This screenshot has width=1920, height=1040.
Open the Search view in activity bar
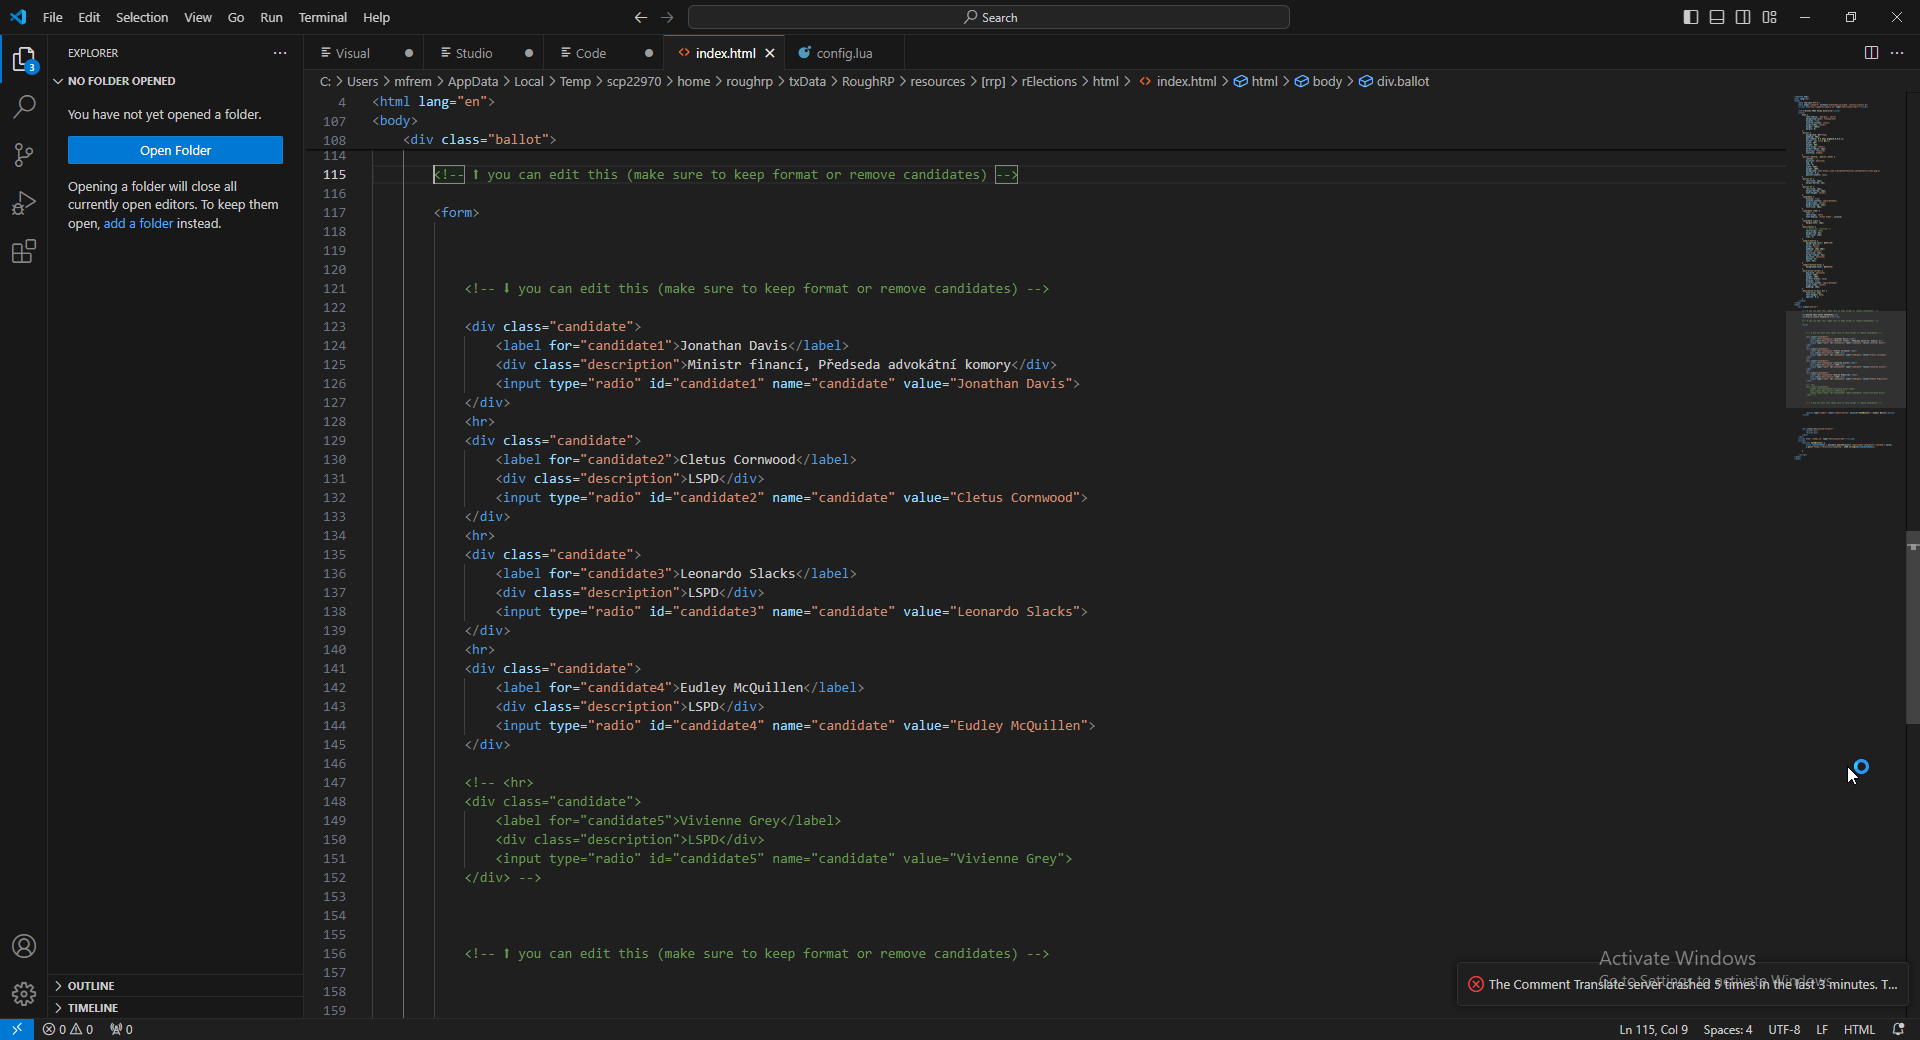pos(23,107)
